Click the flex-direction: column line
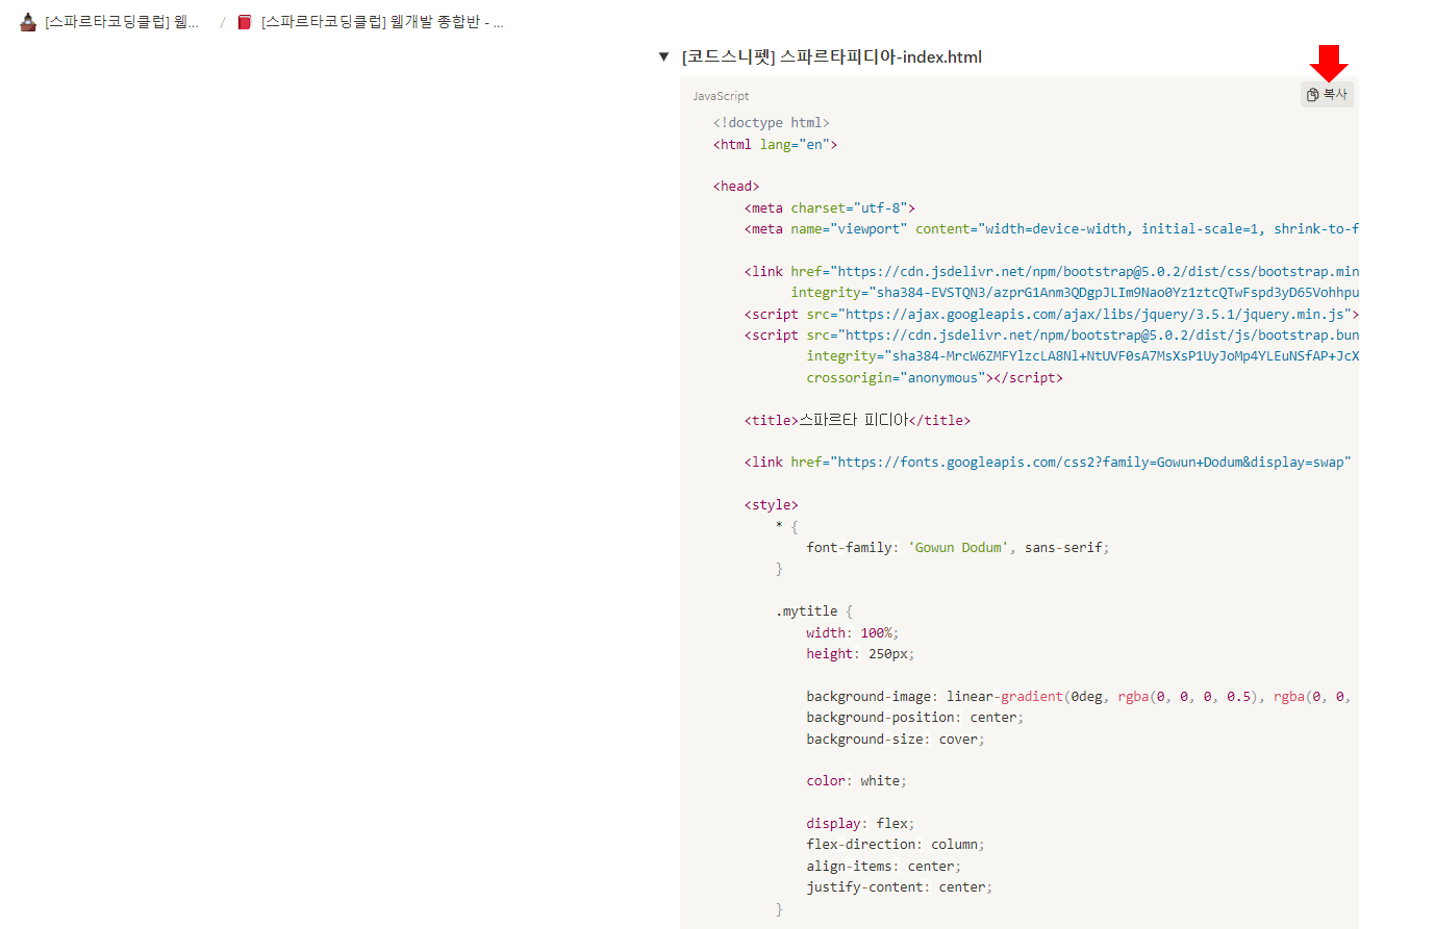 [895, 844]
